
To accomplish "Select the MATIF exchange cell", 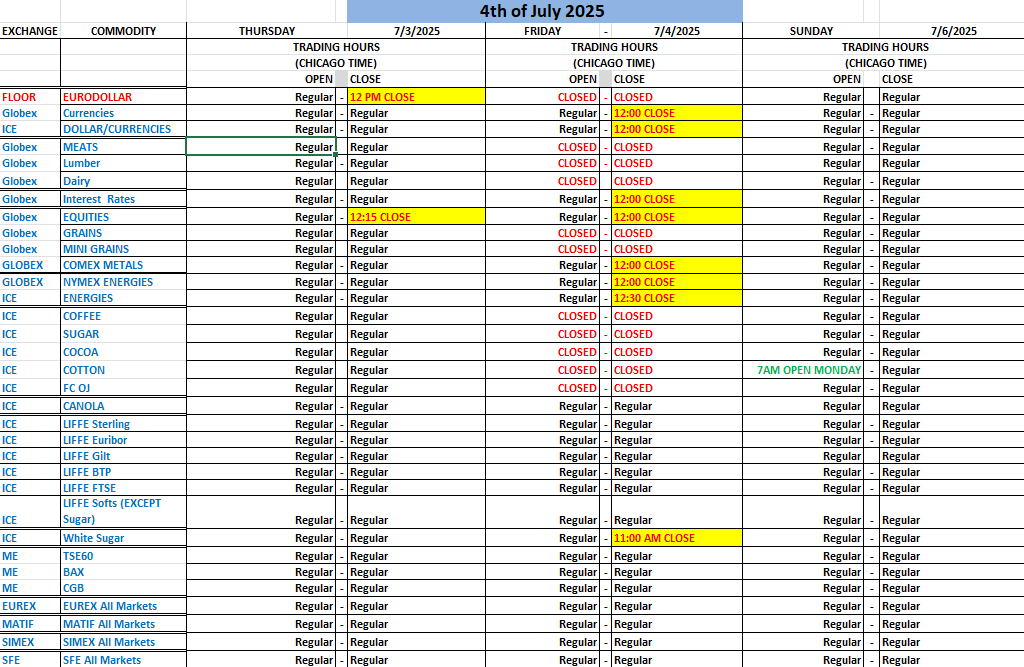I will coord(30,625).
